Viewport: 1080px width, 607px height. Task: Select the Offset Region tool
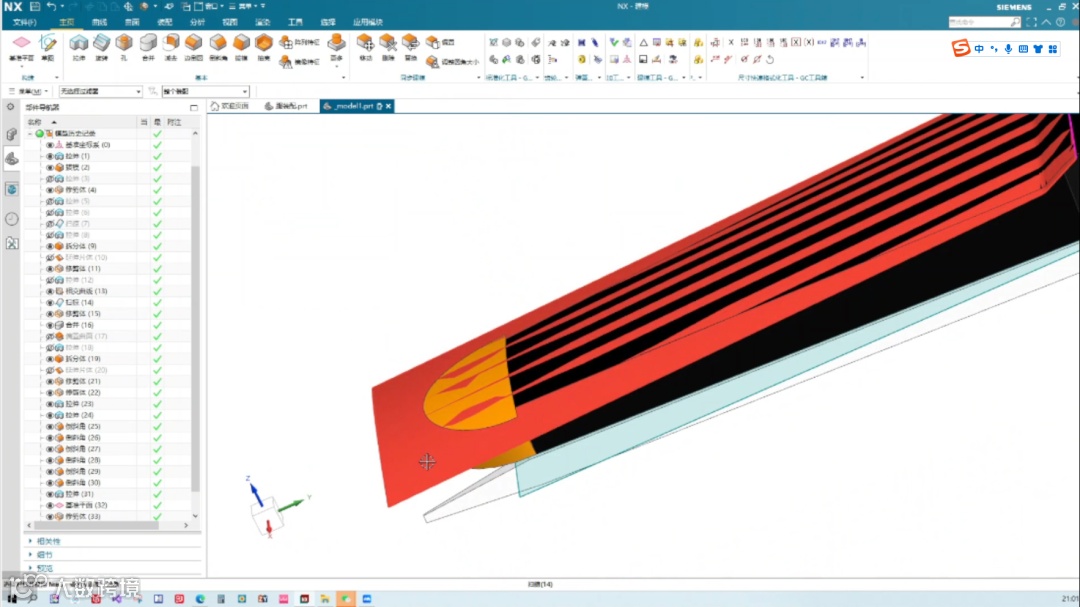point(441,43)
